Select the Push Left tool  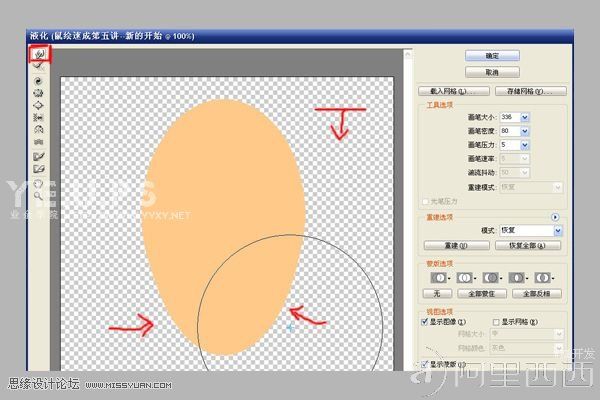click(x=38, y=118)
